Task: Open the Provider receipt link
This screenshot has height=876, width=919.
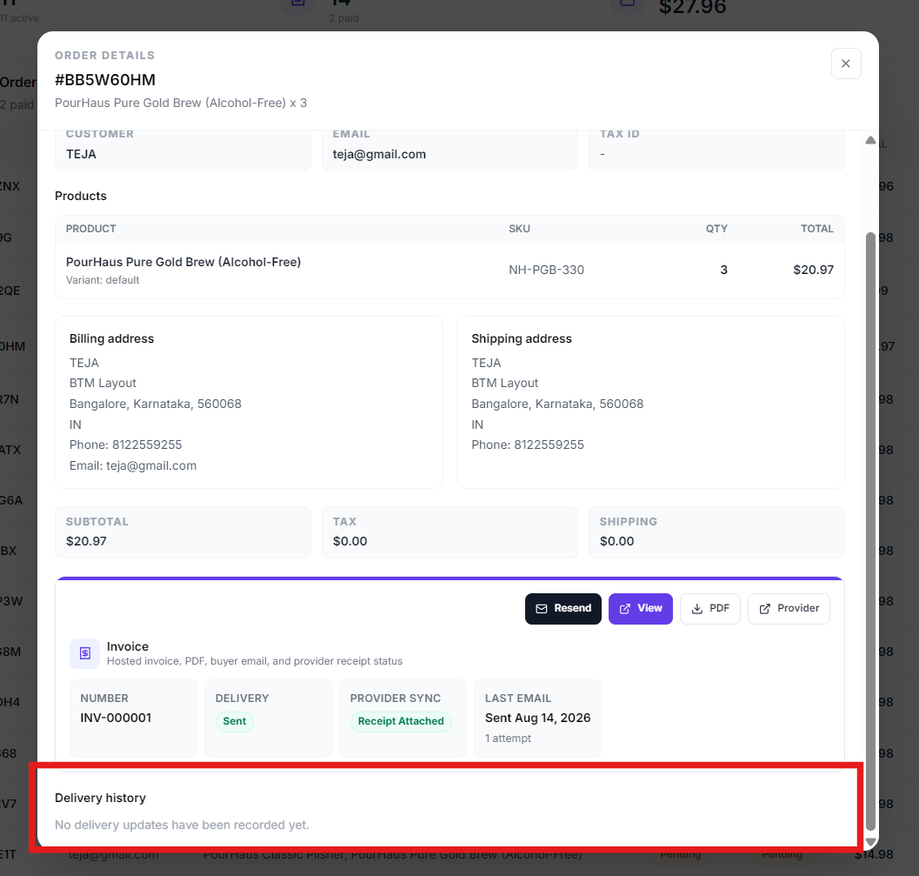Action: coord(788,608)
